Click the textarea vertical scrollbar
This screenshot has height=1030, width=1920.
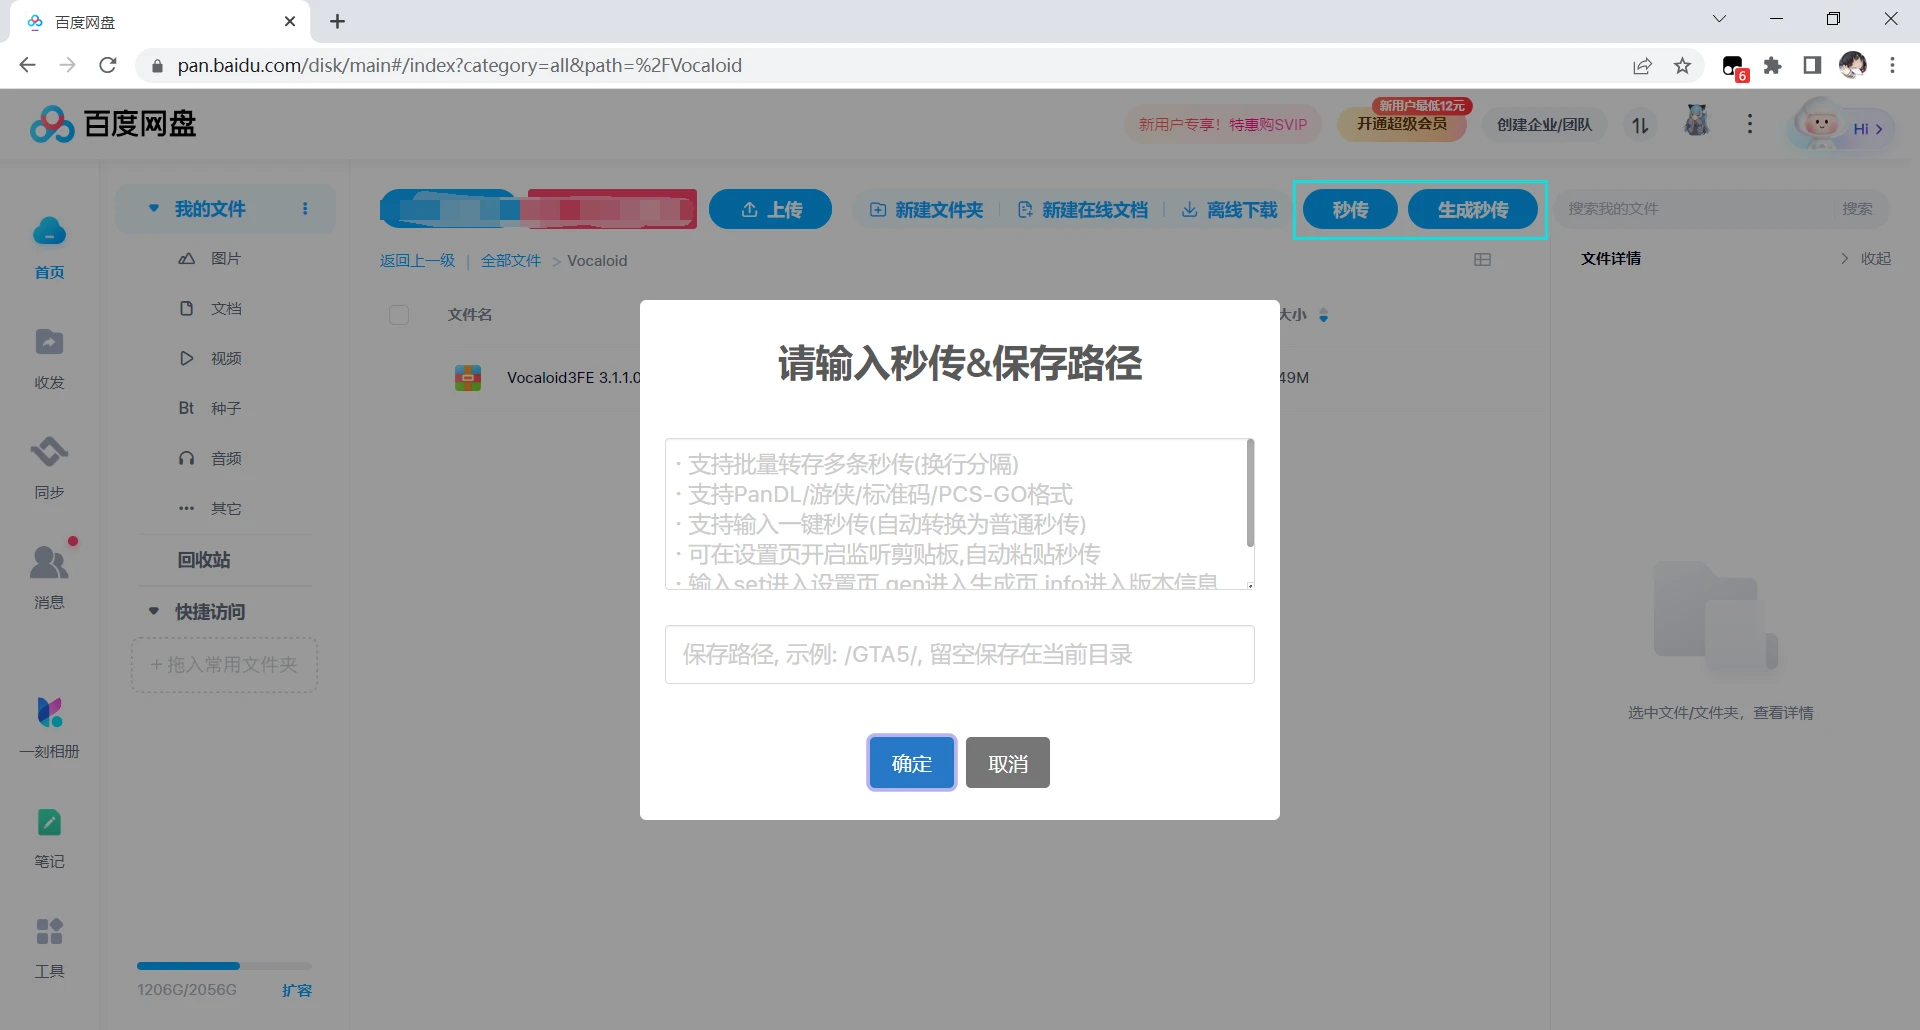pyautogui.click(x=1250, y=493)
